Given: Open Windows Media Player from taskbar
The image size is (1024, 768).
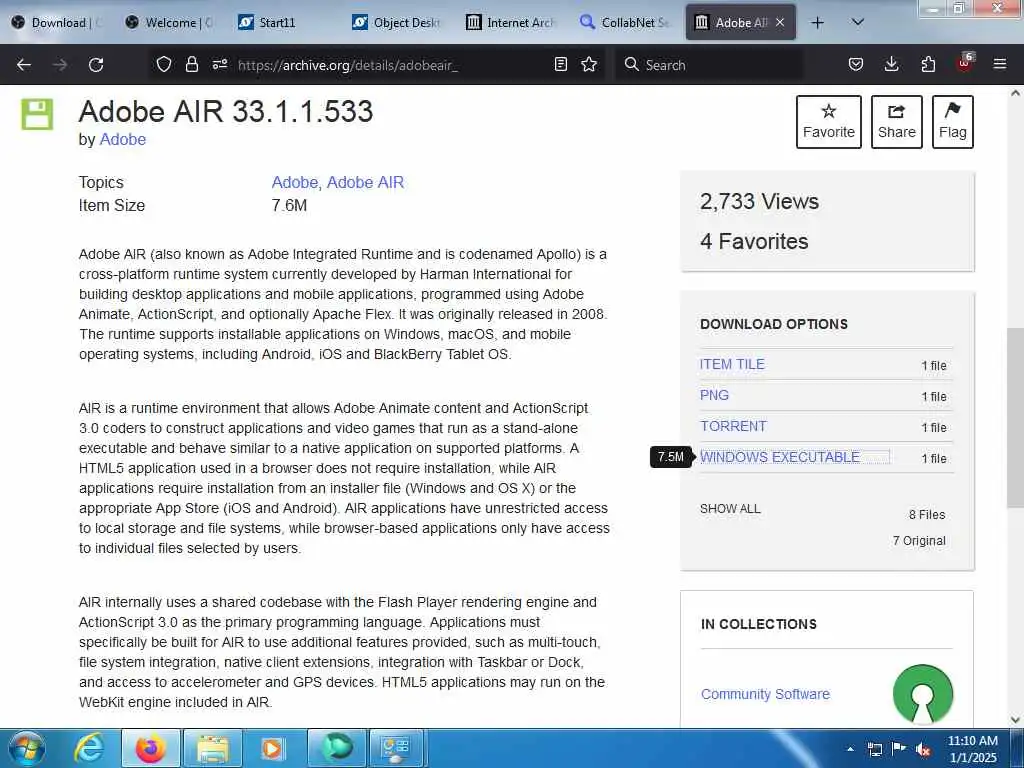Looking at the screenshot, I should 274,748.
